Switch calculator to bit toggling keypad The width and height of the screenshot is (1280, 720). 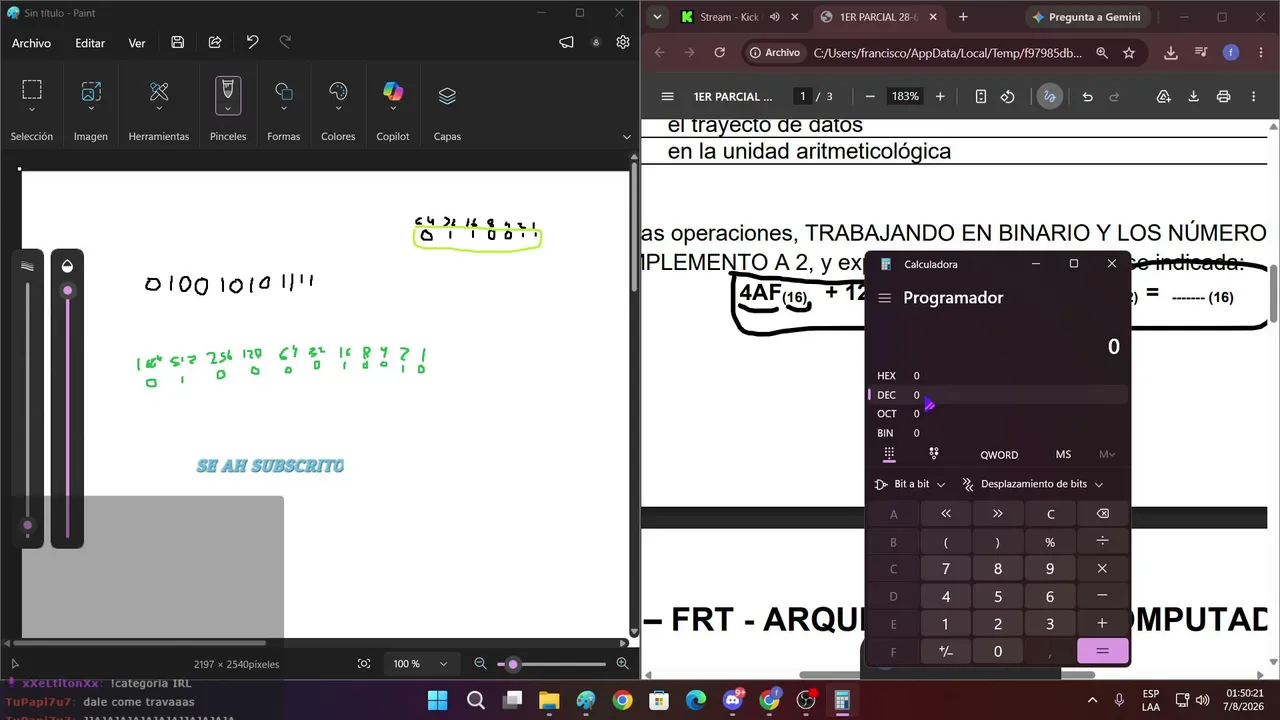[x=934, y=454]
